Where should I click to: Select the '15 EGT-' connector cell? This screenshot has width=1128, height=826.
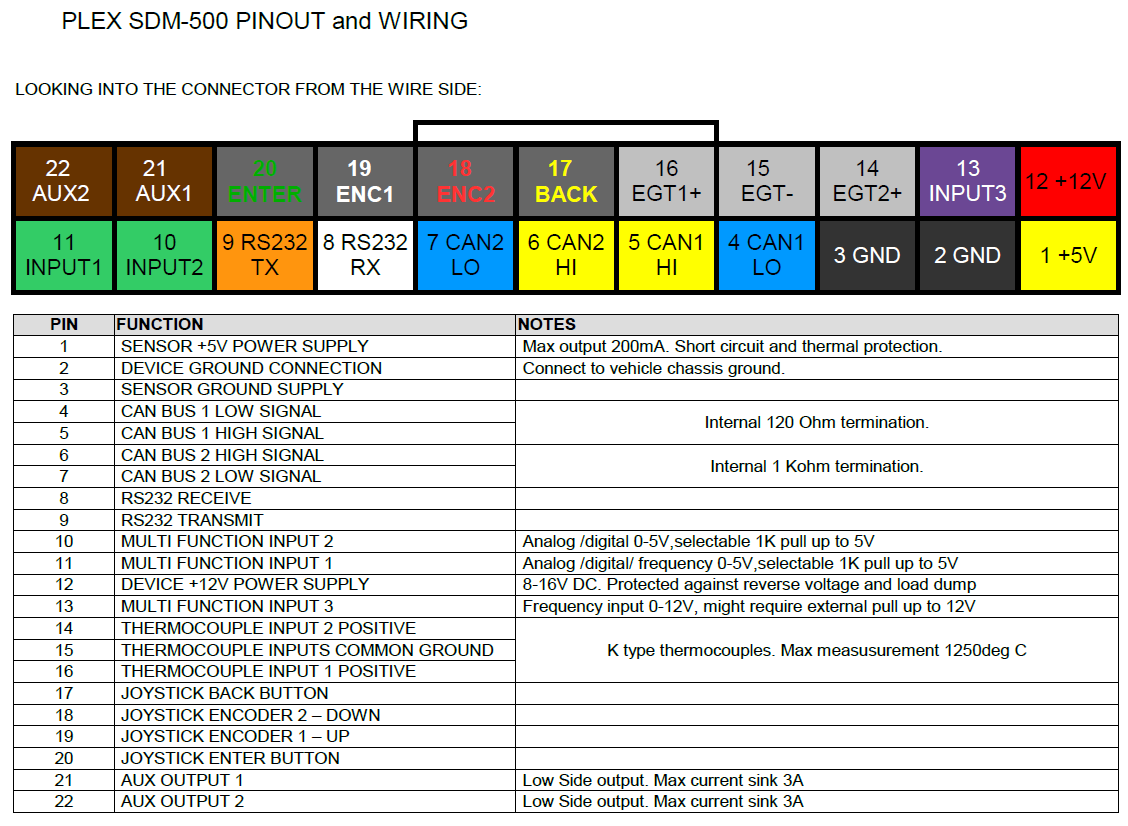(767, 181)
